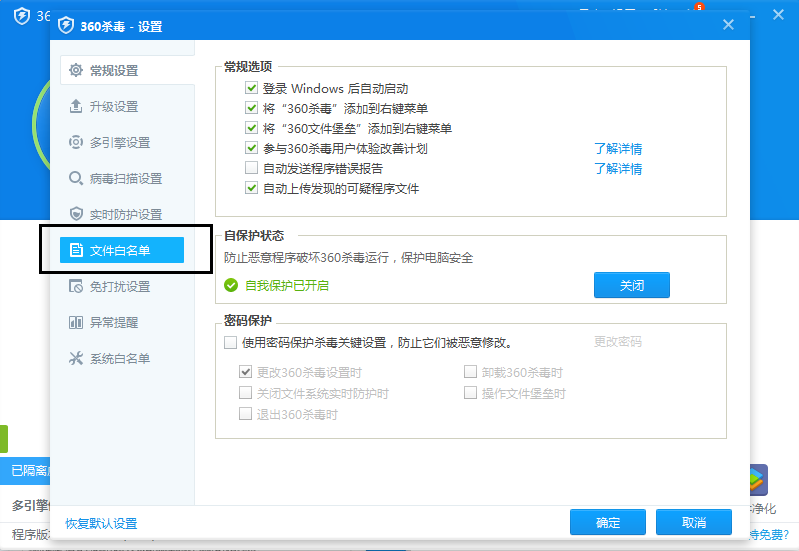Click 恢复默认设置 link
The height and width of the screenshot is (551, 799).
click(101, 524)
